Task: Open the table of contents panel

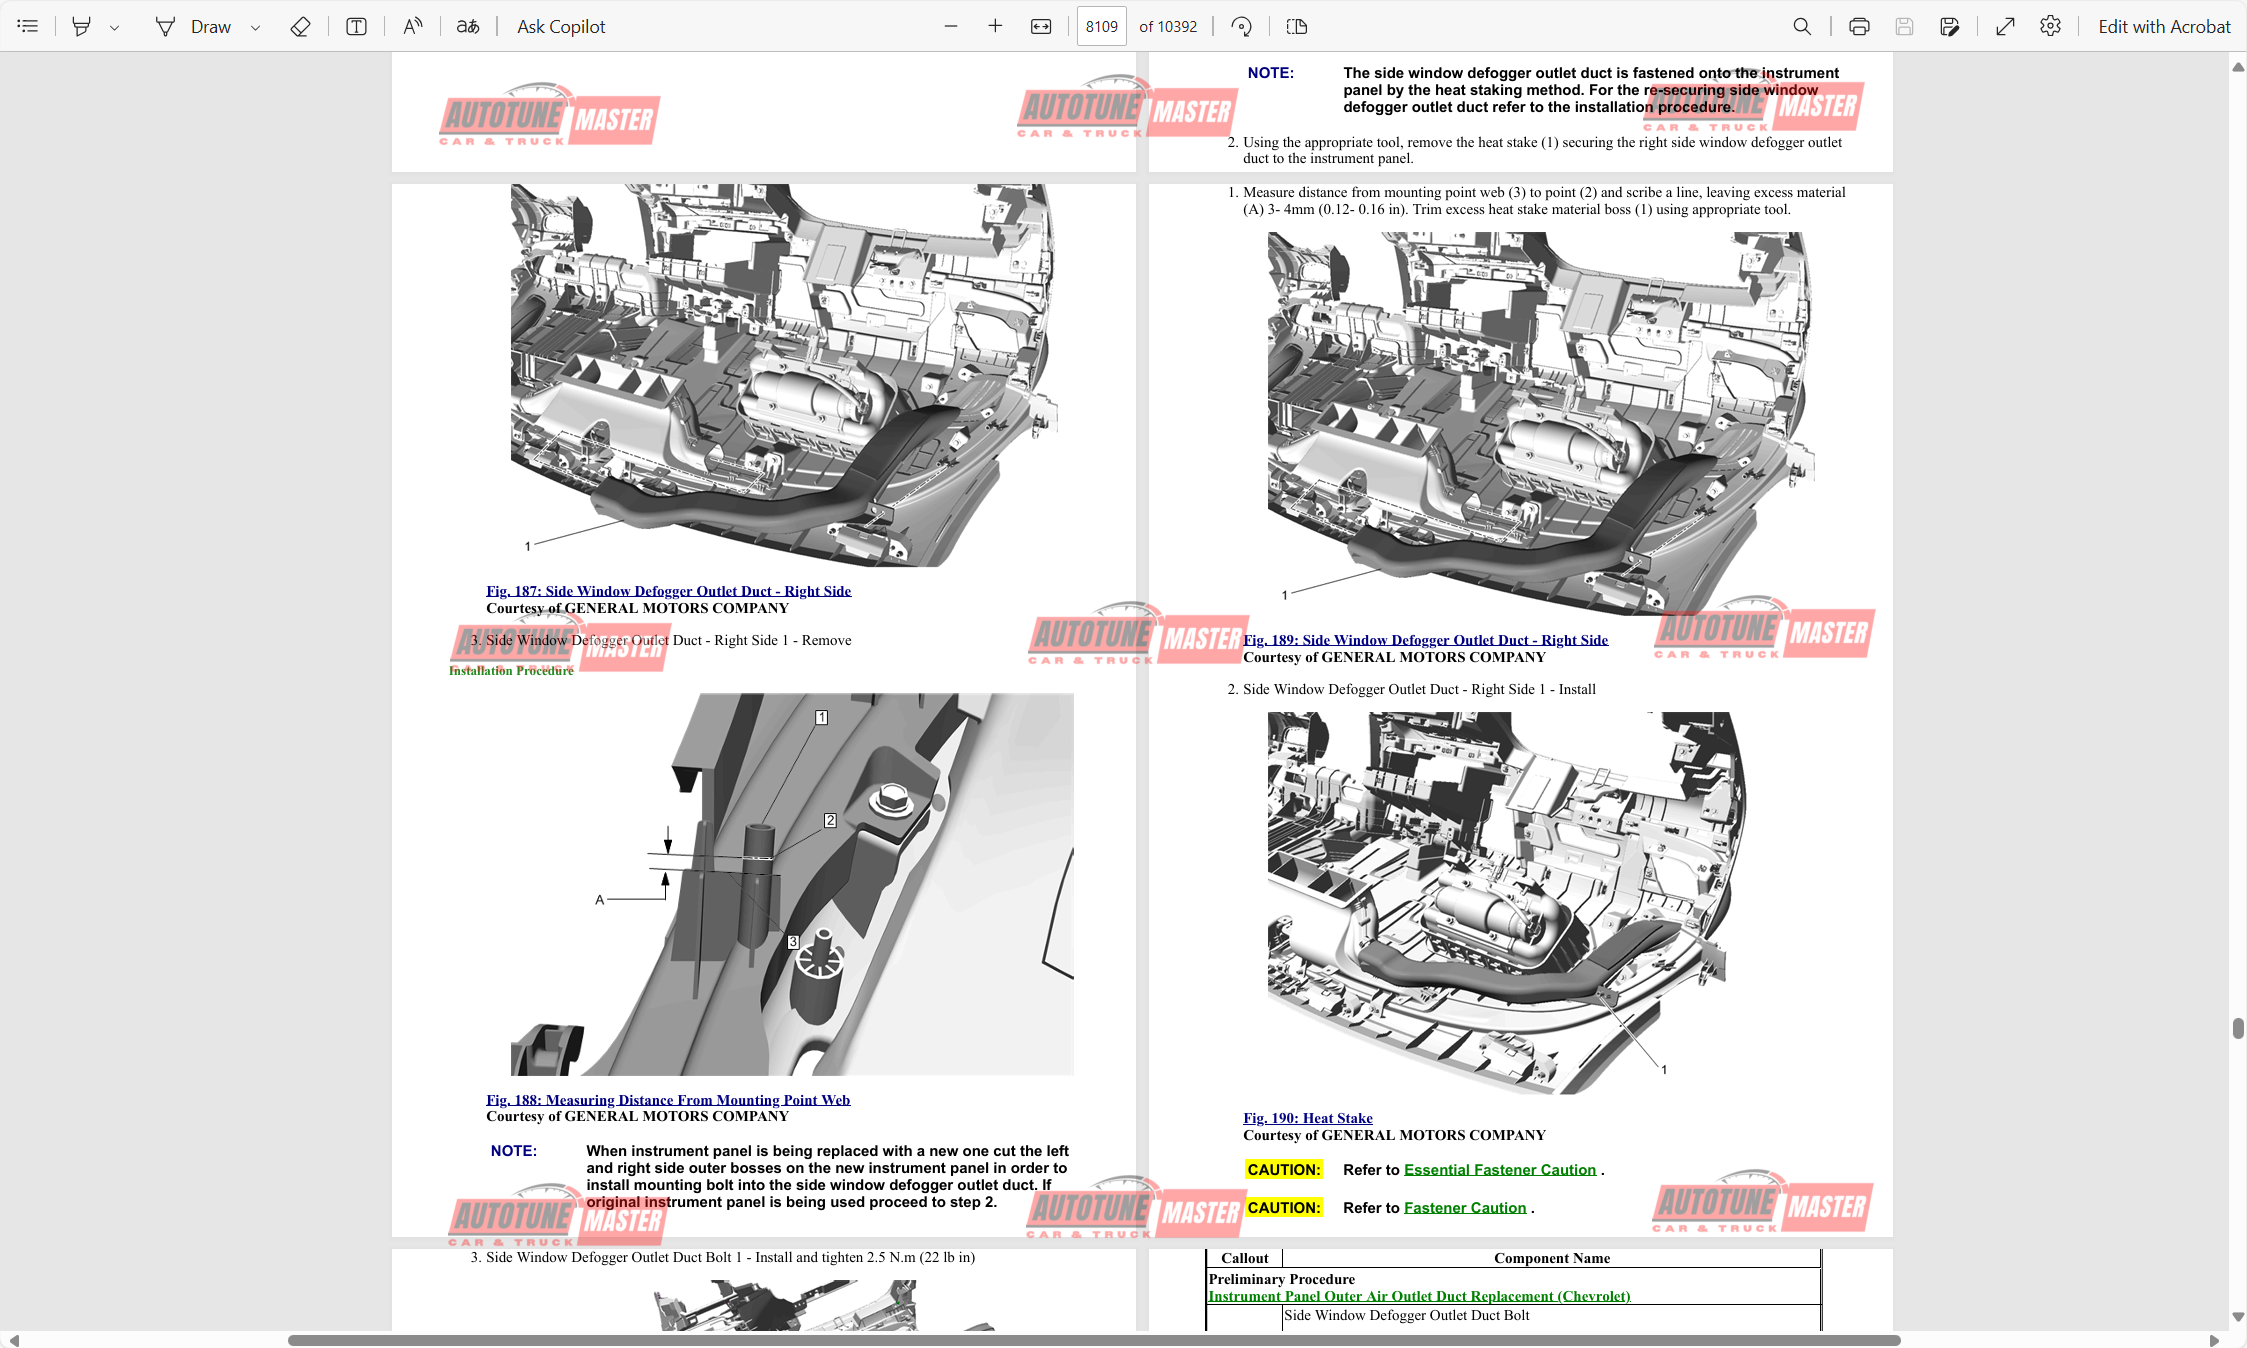Action: (x=27, y=26)
